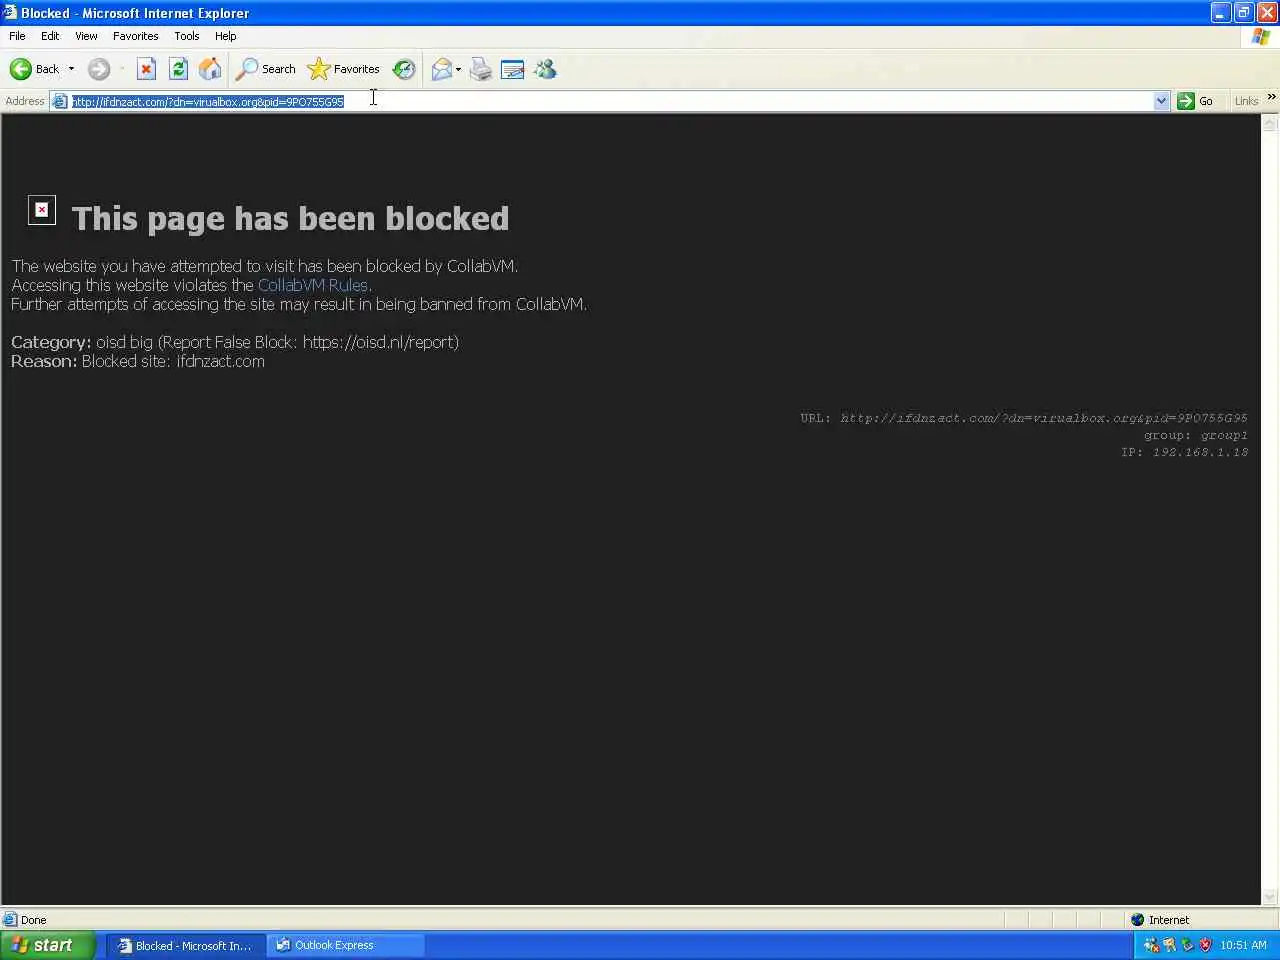Viewport: 1280px width, 960px height.
Task: Click the vertical scrollbar down arrow
Action: click(x=1270, y=897)
